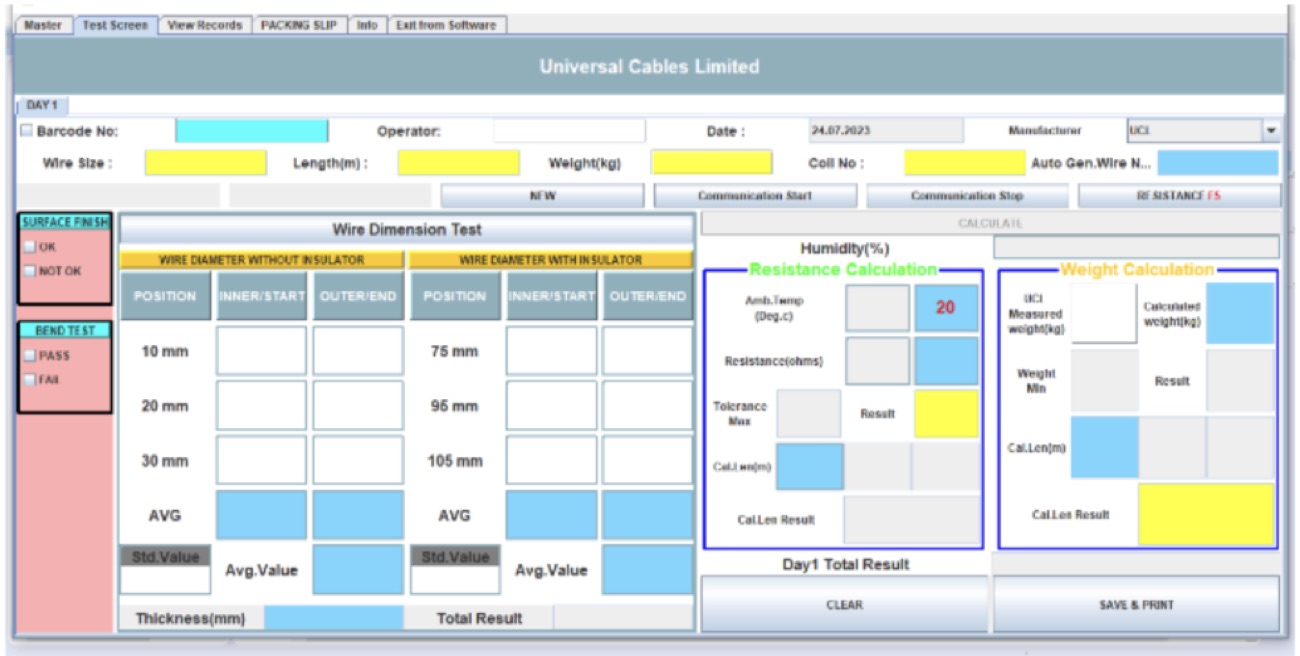1300x656 pixels.
Task: Click the Operator input field
Action: click(x=570, y=131)
